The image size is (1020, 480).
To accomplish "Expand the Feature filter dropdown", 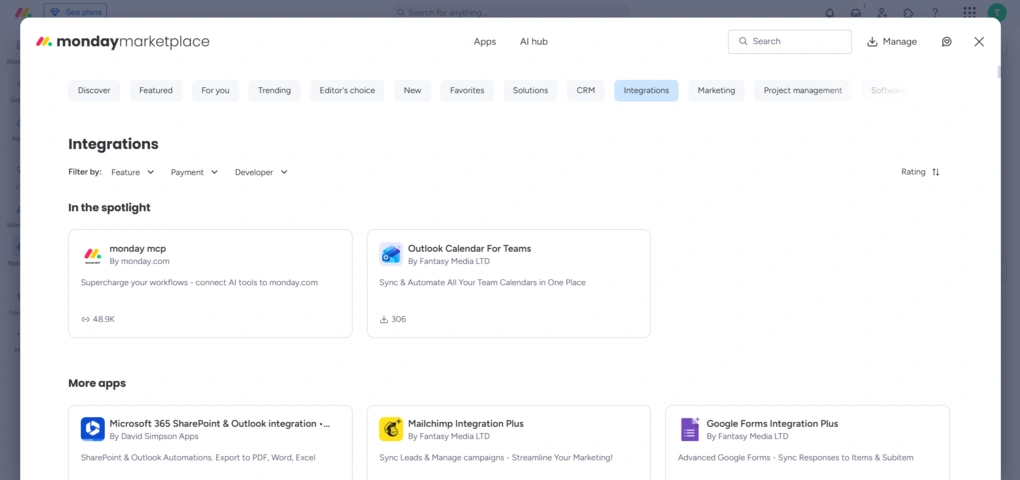I will pyautogui.click(x=133, y=172).
